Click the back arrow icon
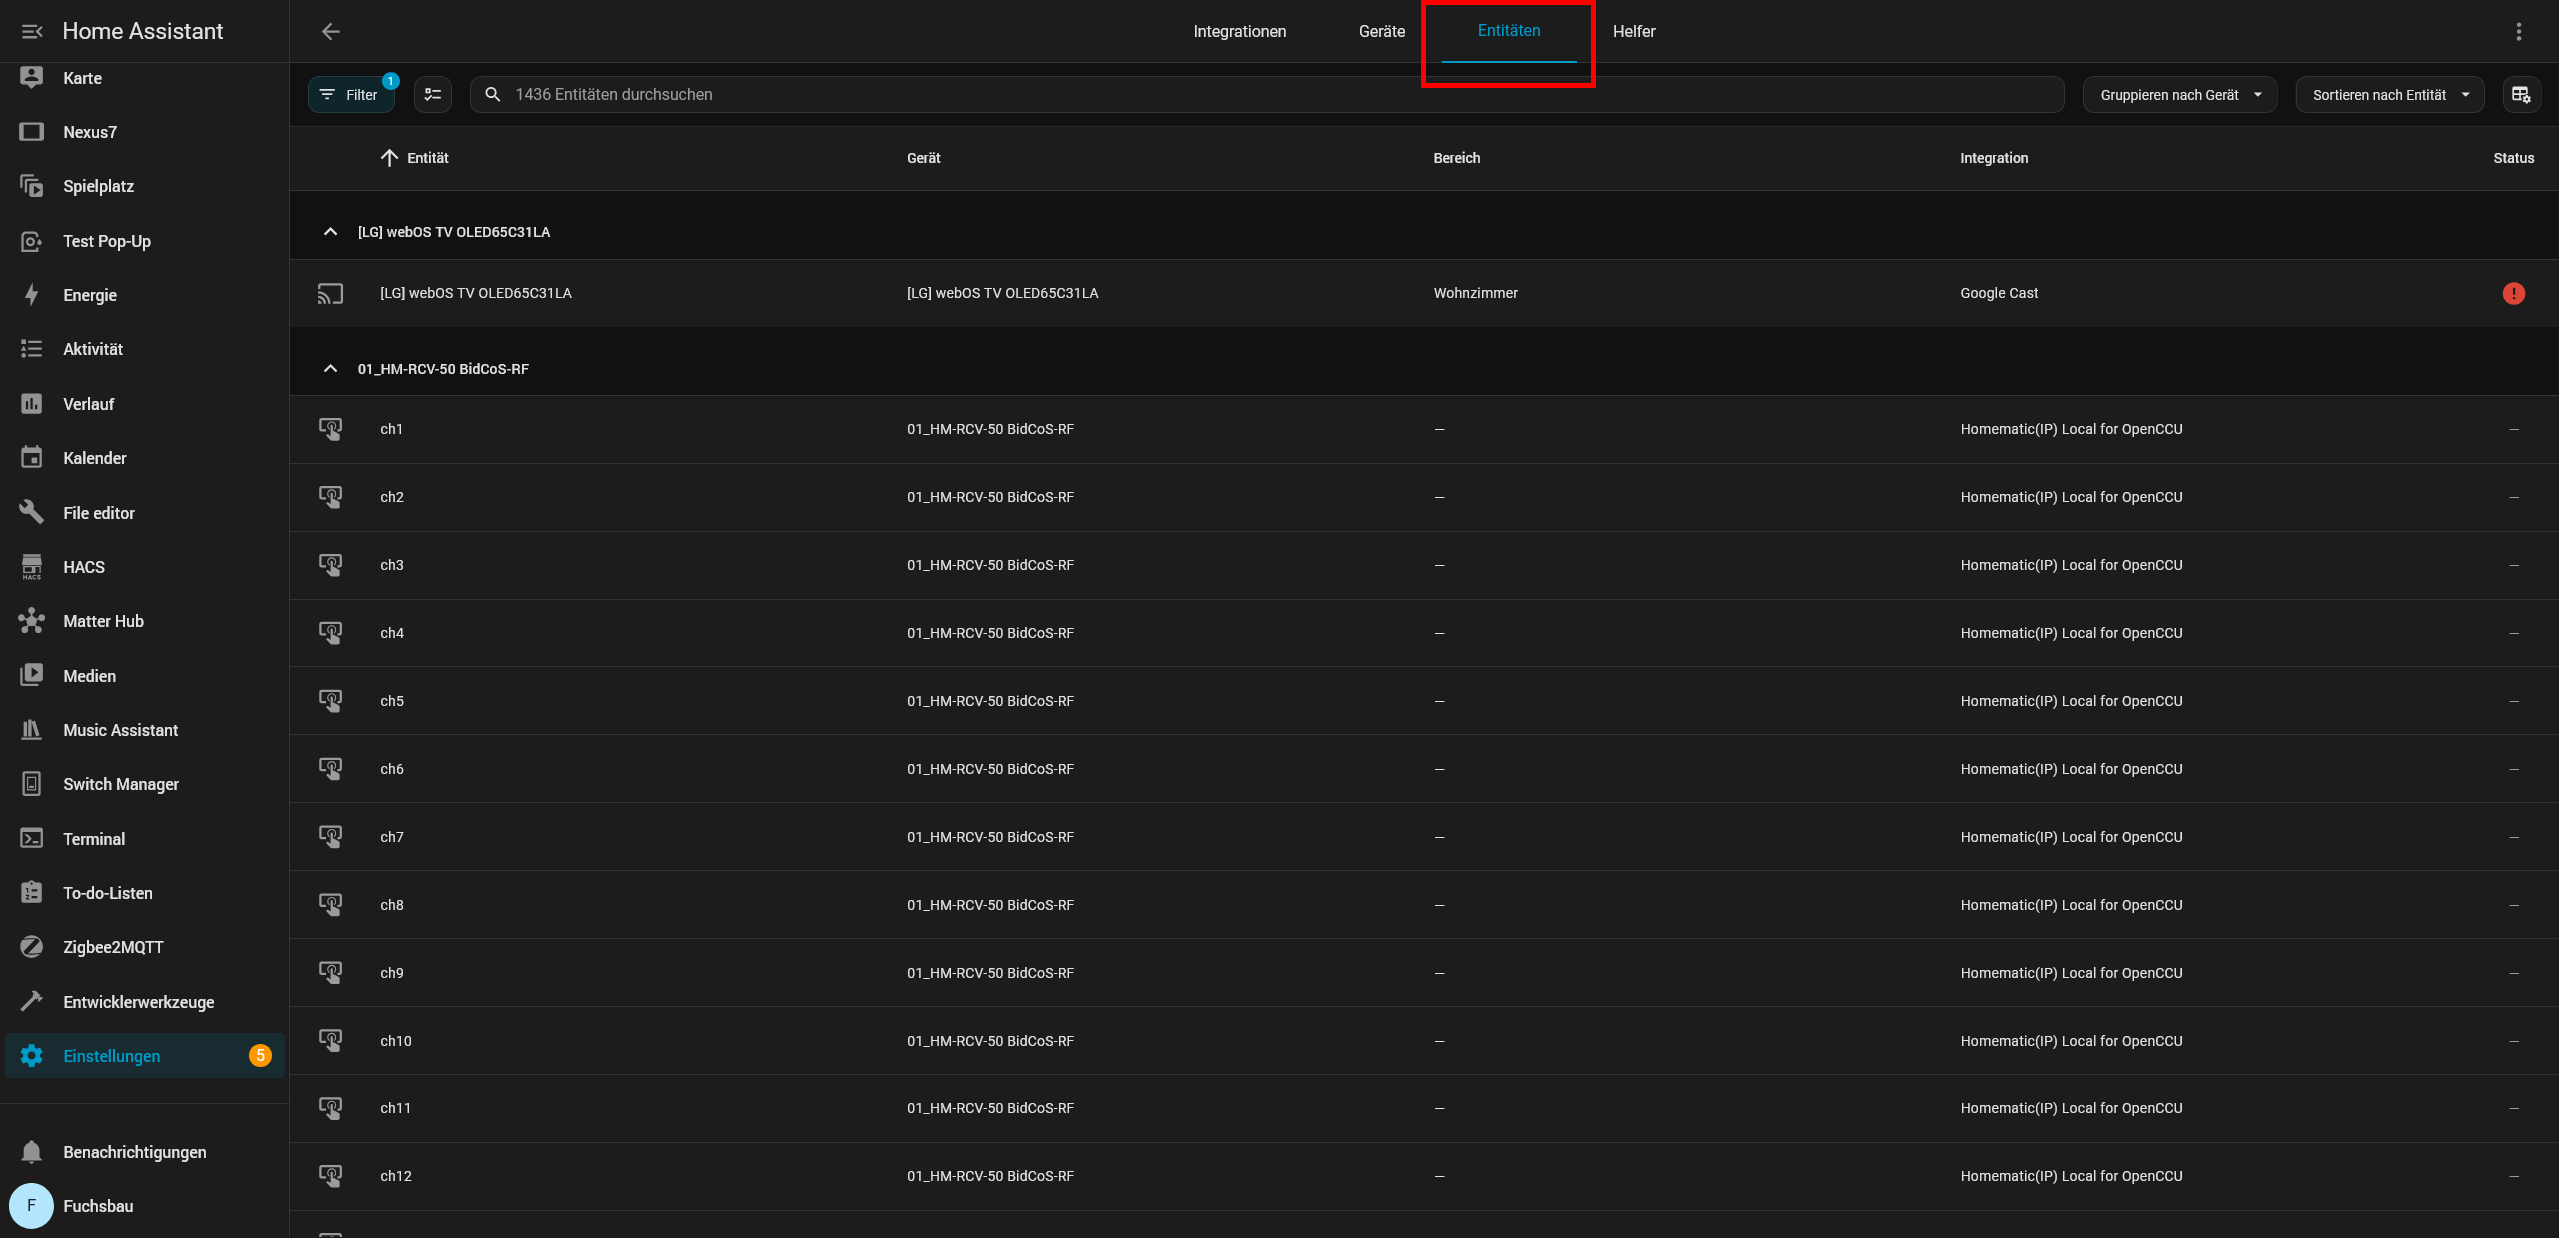2559x1238 pixels. coord(331,32)
